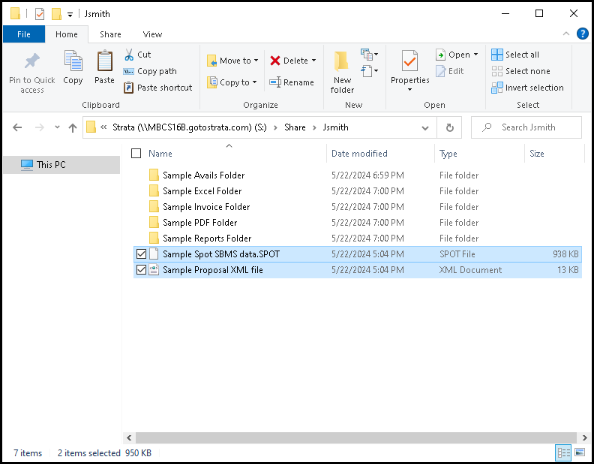Open the View ribbon tab

(x=152, y=34)
